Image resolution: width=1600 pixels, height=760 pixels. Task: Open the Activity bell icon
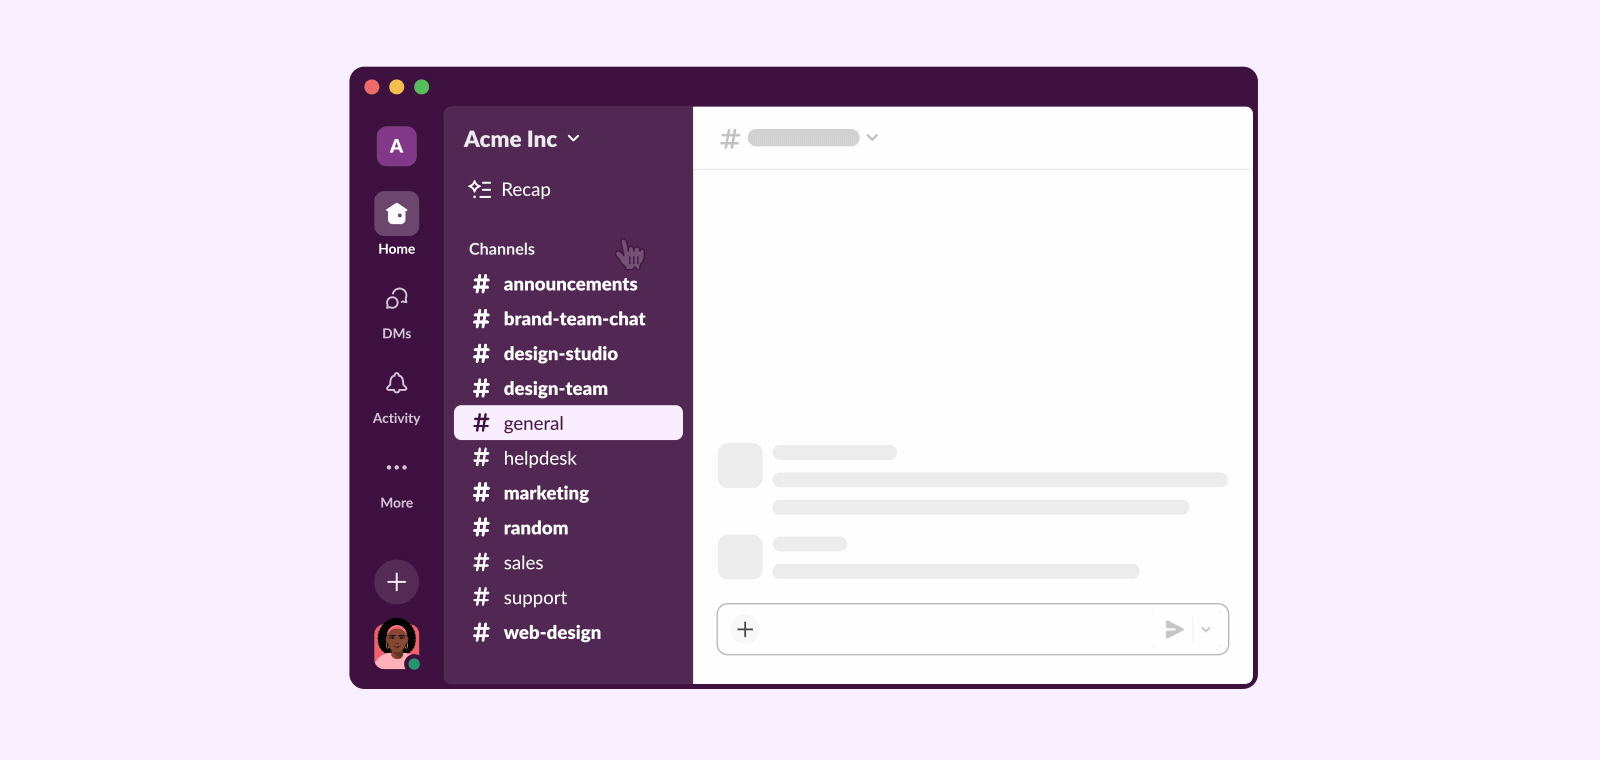pyautogui.click(x=396, y=384)
